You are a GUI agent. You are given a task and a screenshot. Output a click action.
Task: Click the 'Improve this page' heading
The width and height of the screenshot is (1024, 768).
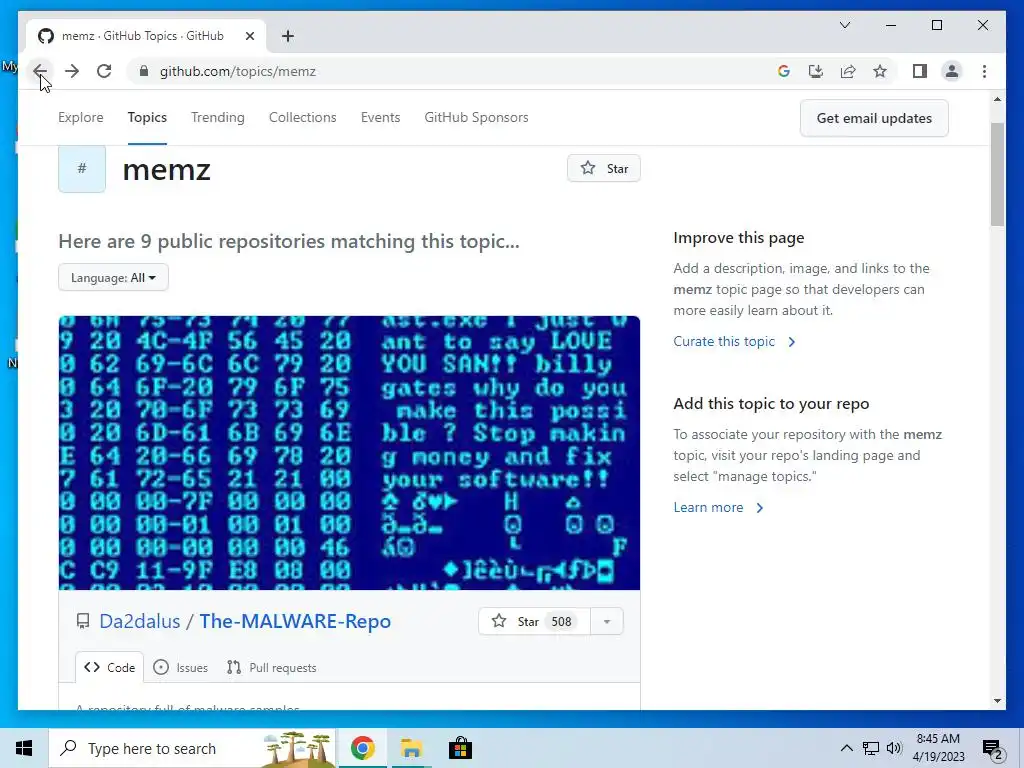click(x=739, y=238)
